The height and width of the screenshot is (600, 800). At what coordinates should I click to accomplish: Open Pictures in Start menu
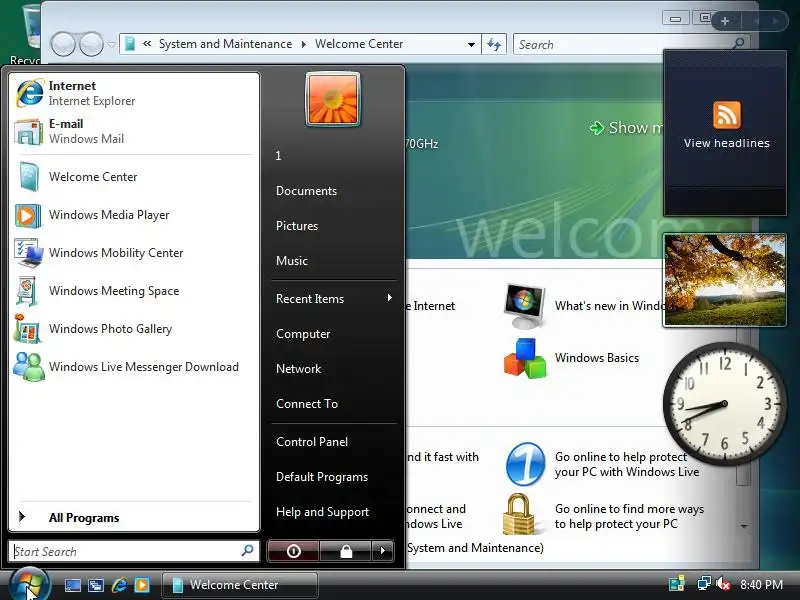tap(297, 226)
